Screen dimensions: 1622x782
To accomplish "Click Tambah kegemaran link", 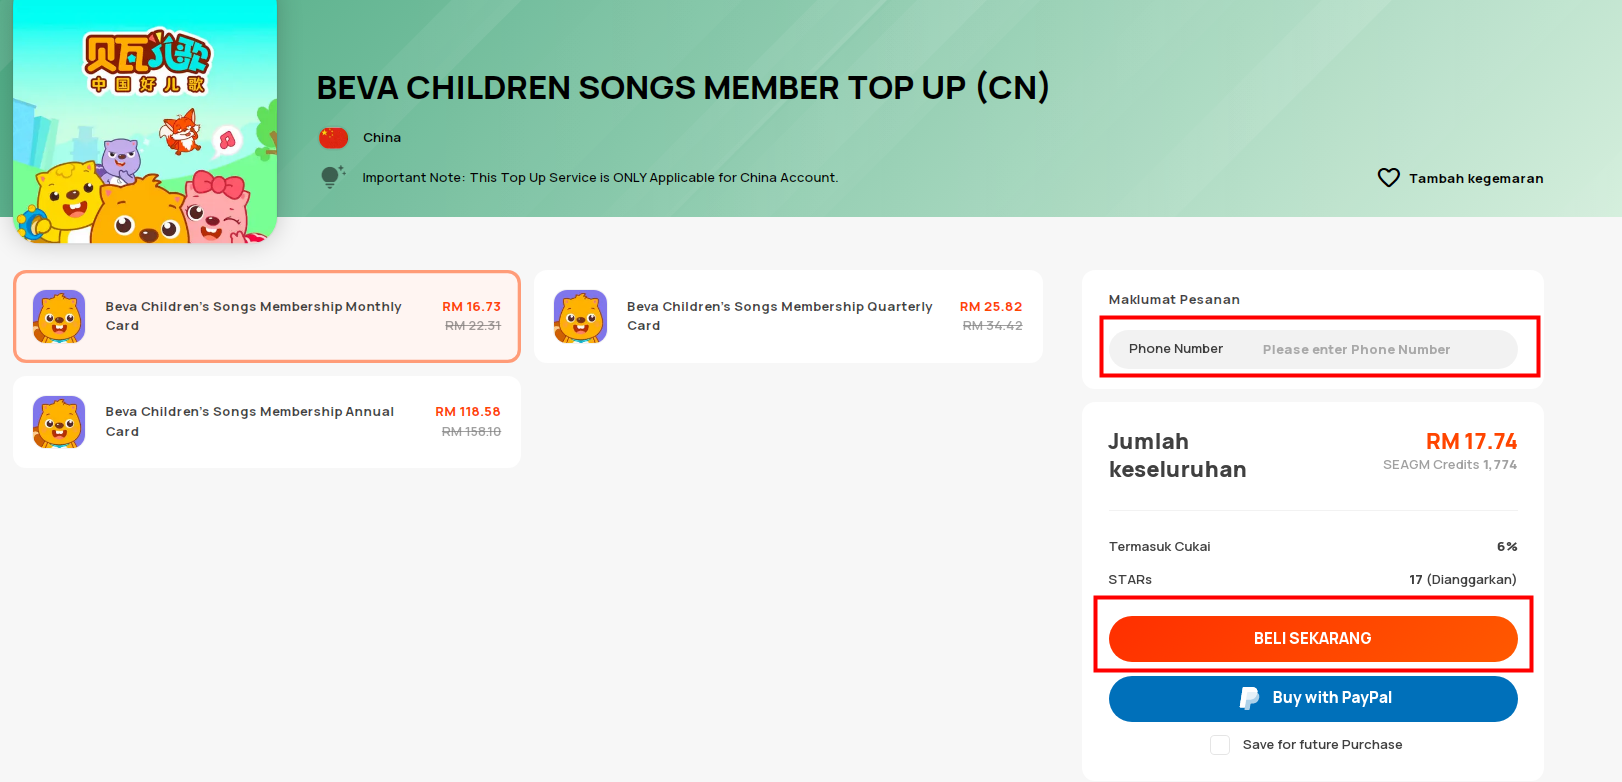I will [x=1476, y=179].
